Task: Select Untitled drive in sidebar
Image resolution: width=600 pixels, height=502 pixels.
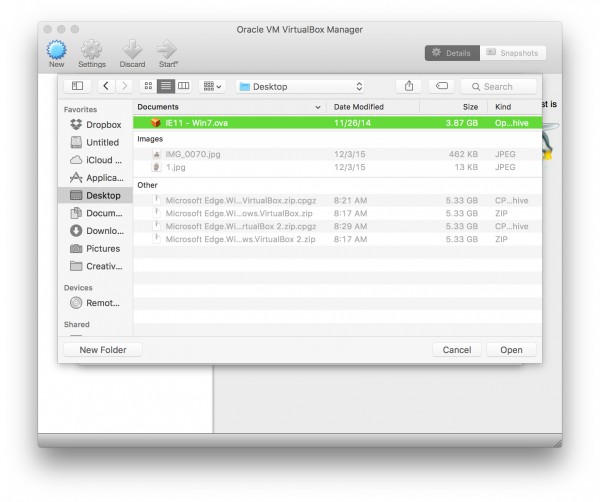Action: tap(95, 142)
